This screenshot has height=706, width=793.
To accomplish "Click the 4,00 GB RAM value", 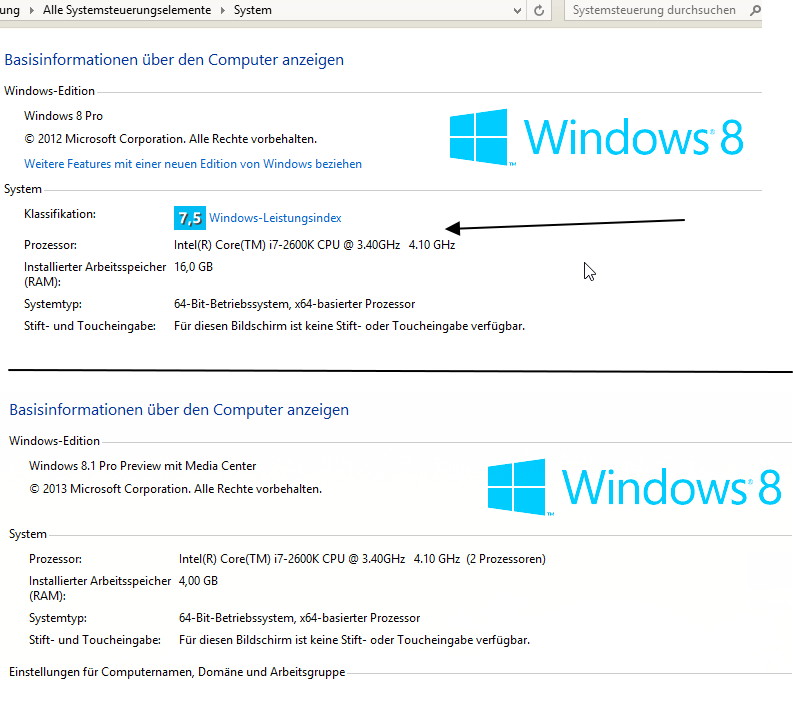I will click(x=198, y=581).
